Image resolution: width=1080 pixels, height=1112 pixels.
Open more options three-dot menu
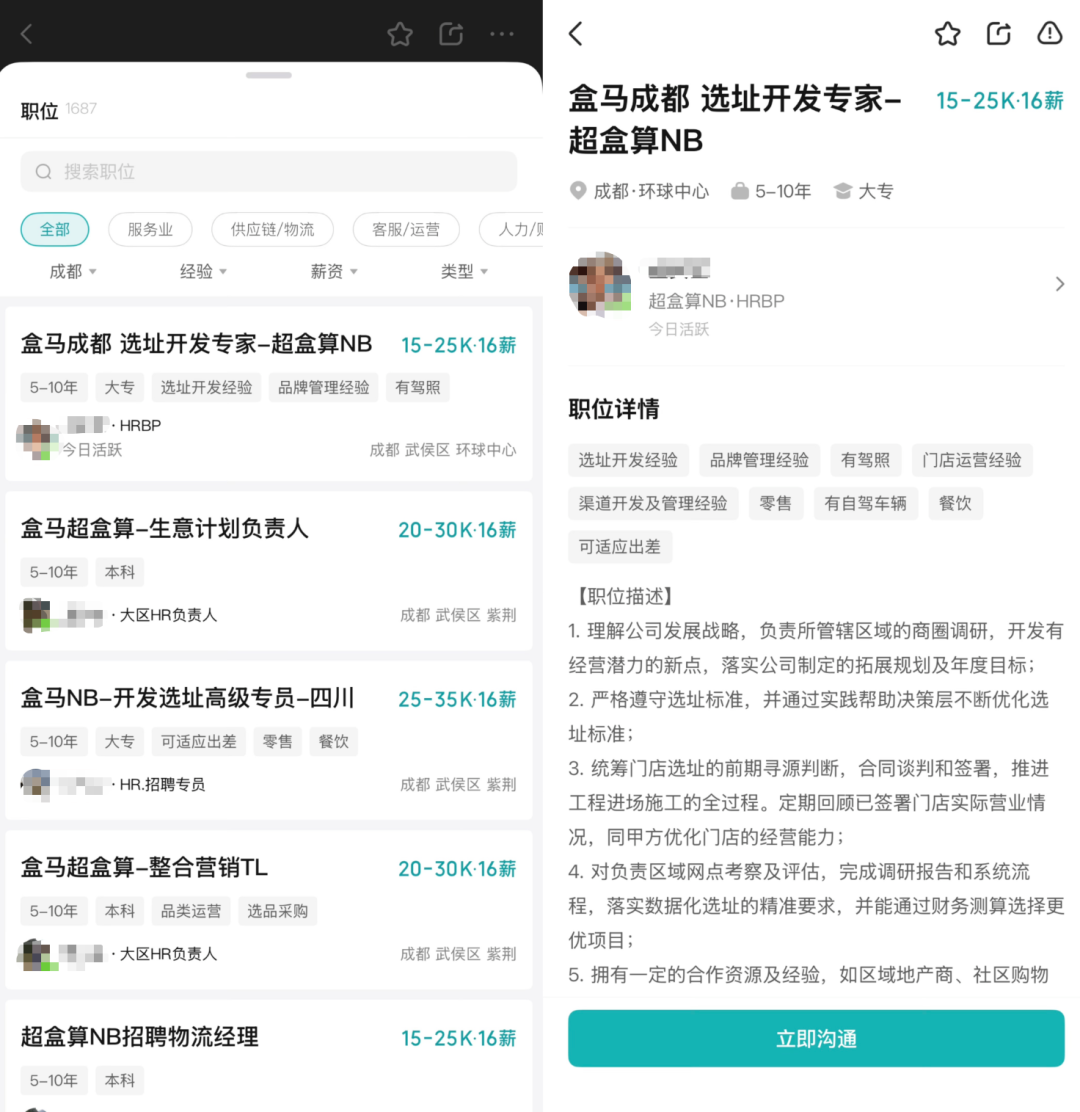[x=502, y=34]
